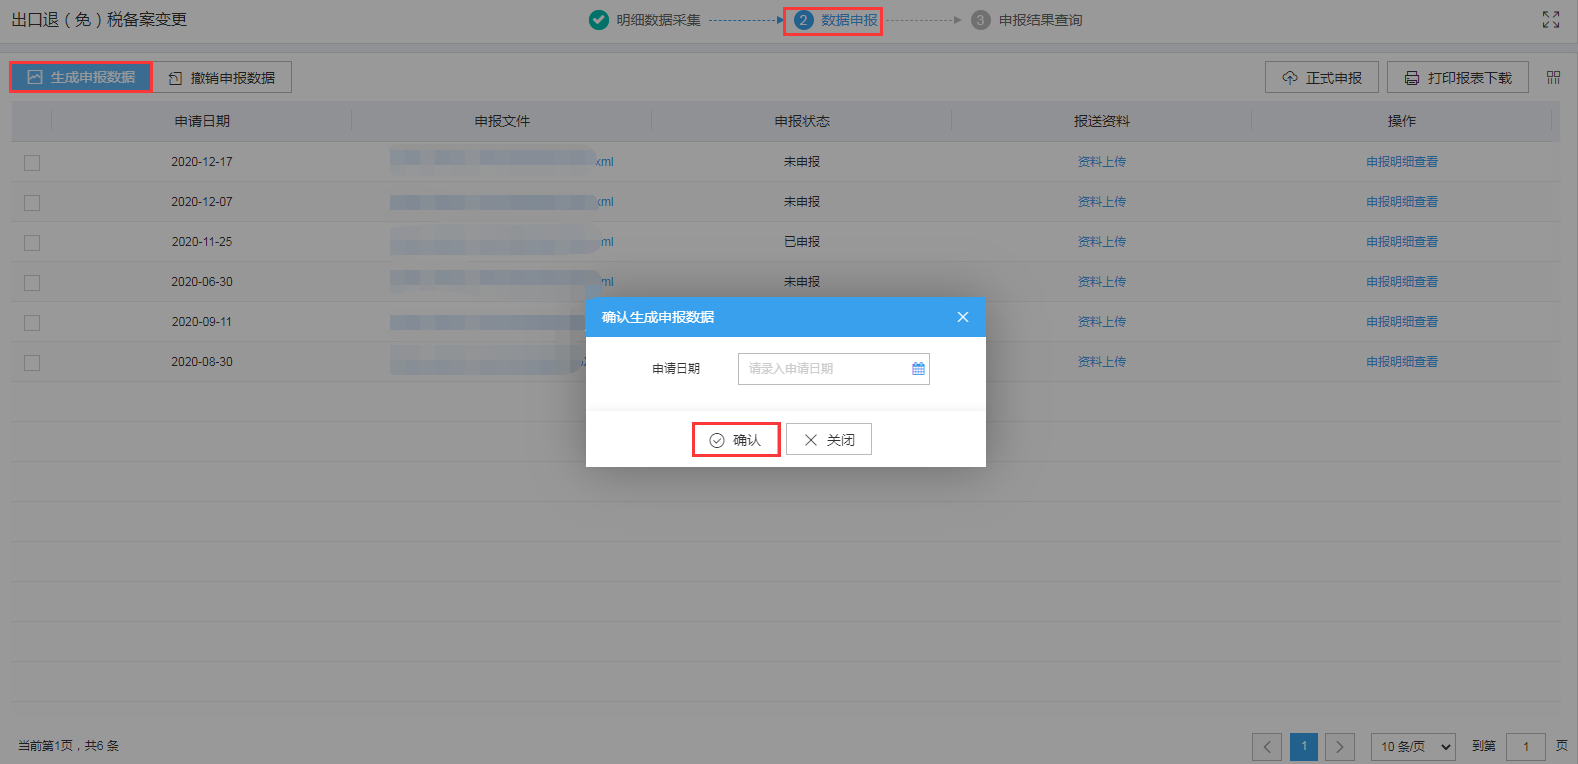Open xml file for 2020-12-07 row
1578x764 pixels.
click(502, 202)
